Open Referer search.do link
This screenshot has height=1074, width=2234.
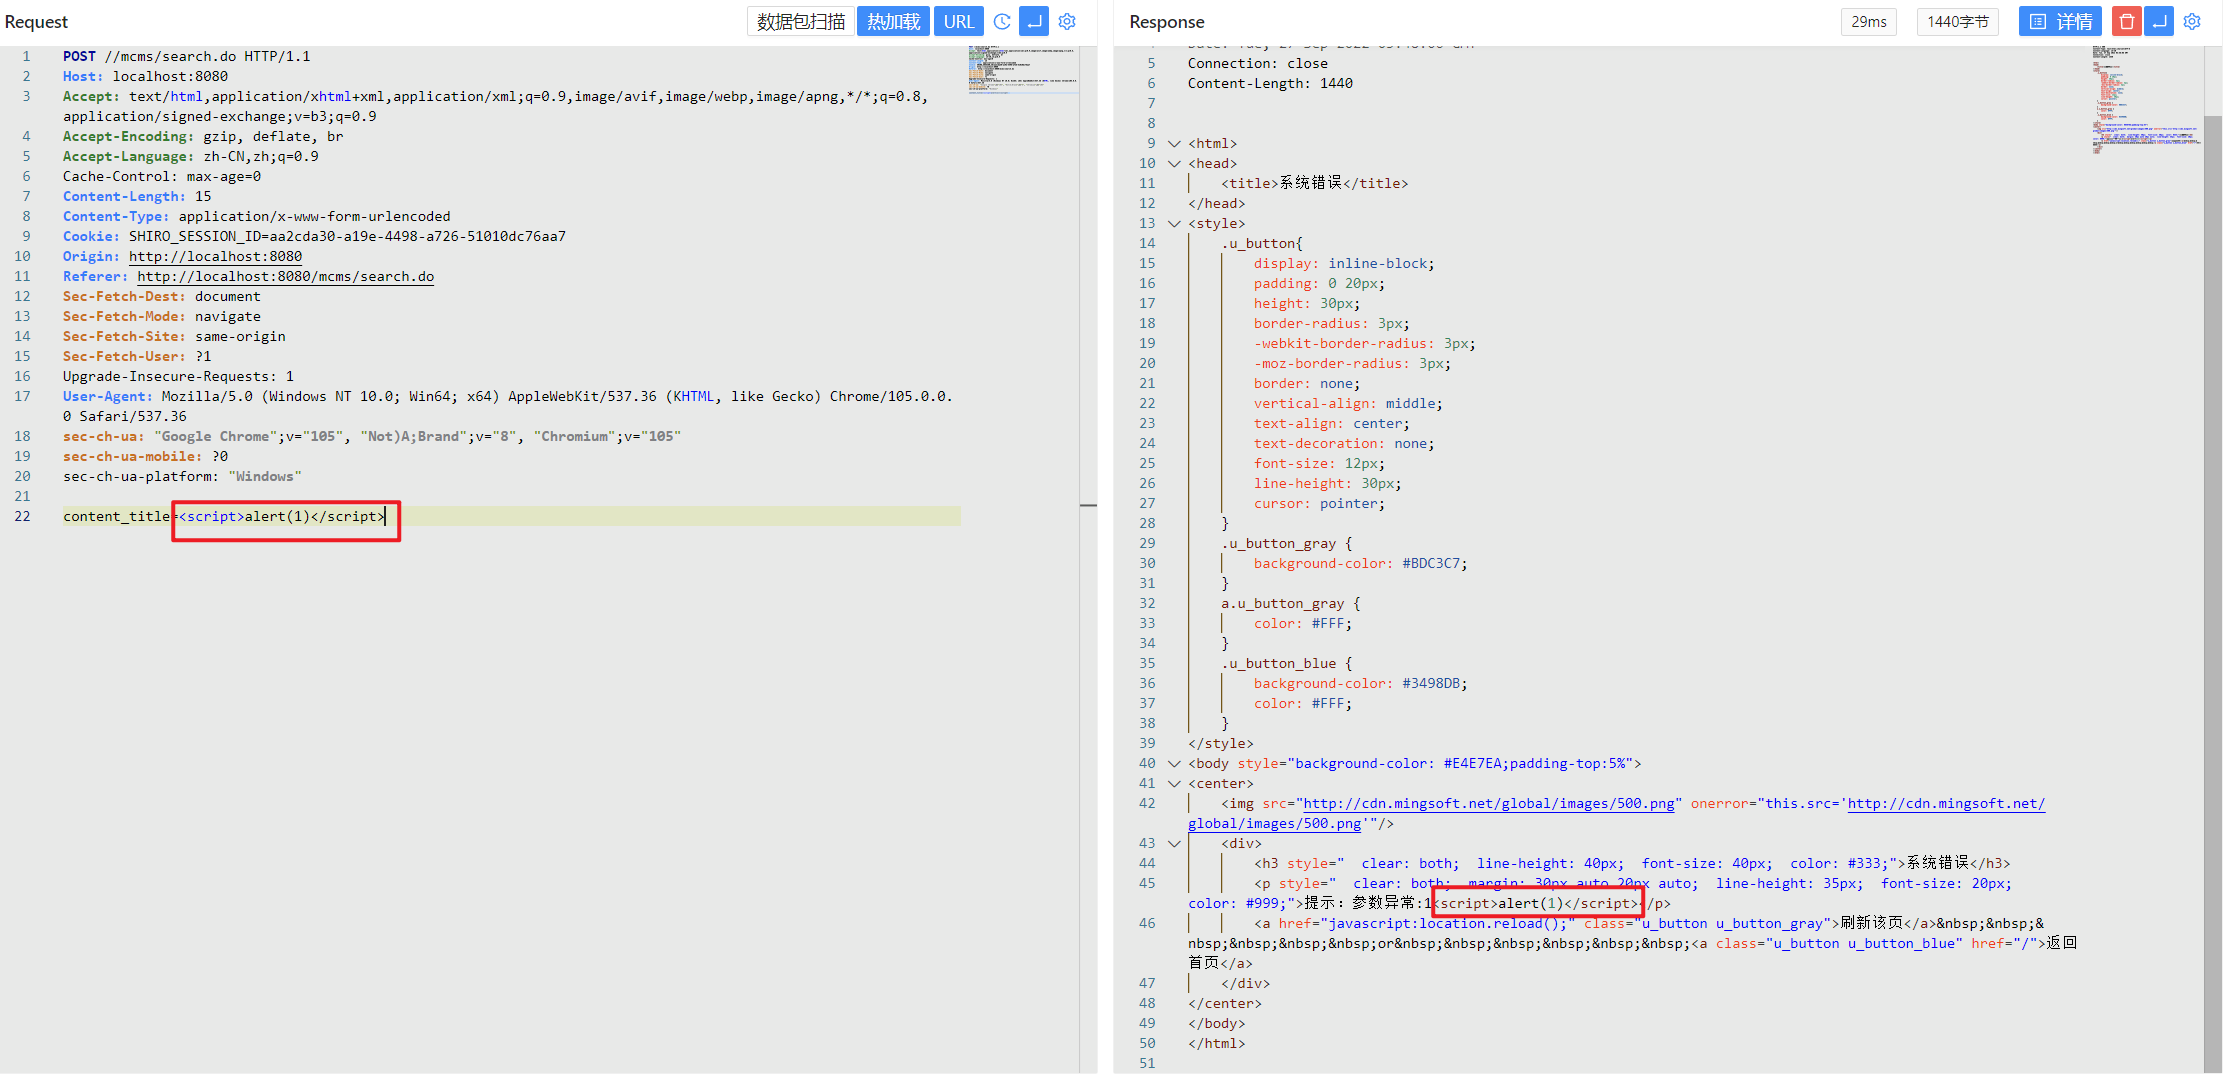tap(286, 276)
